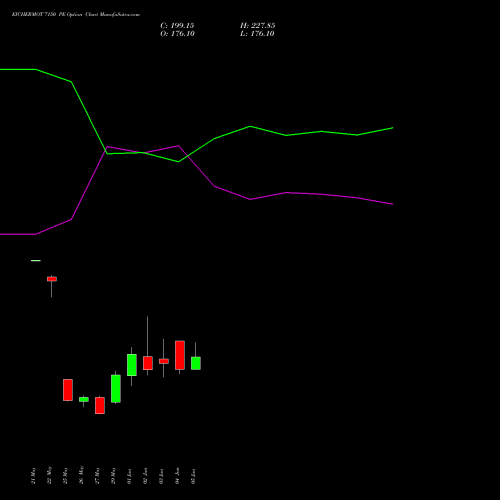Click the '01 Jun' date axis label
This screenshot has width=500, height=500.
pyautogui.click(x=129, y=476)
